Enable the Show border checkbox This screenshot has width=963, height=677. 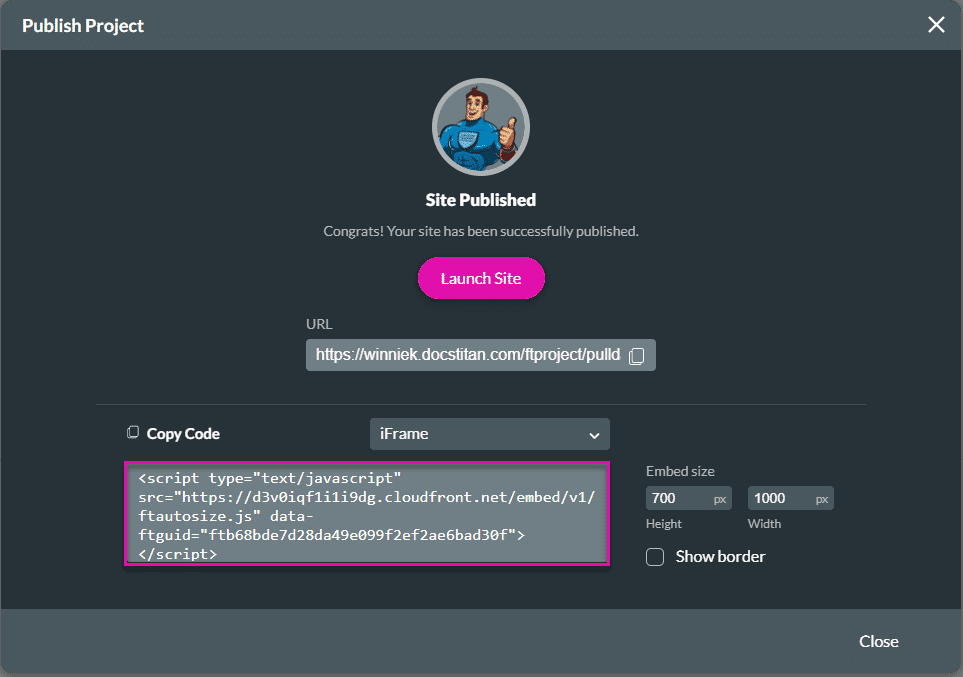655,556
